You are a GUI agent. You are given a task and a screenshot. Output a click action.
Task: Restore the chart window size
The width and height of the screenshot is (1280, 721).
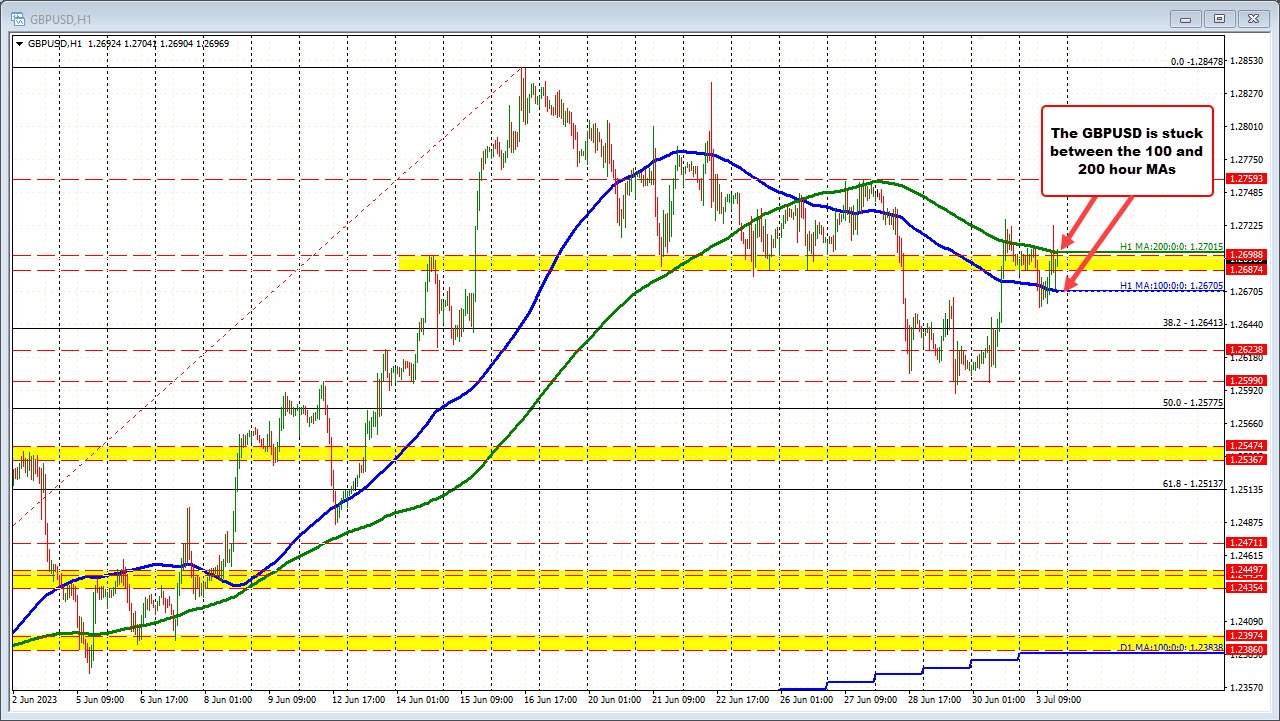coord(1219,18)
